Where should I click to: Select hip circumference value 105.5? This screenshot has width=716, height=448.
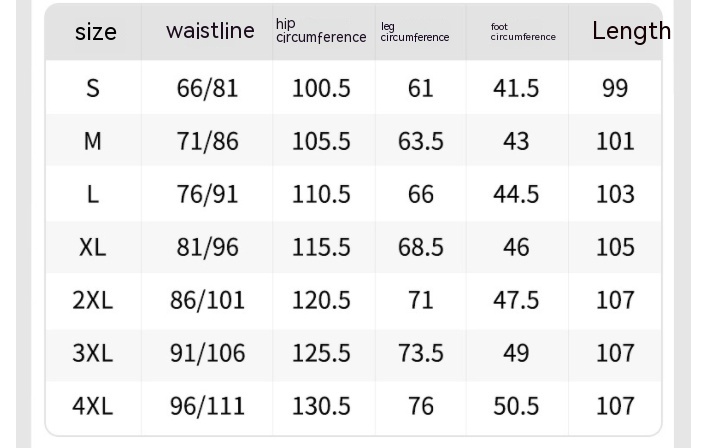tap(321, 141)
